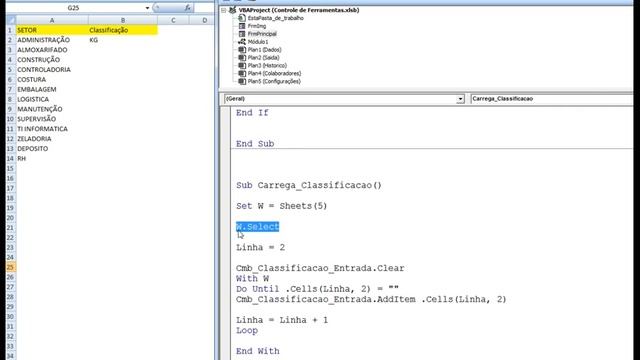Select cell CONSTRUÇÃO

tap(52, 60)
